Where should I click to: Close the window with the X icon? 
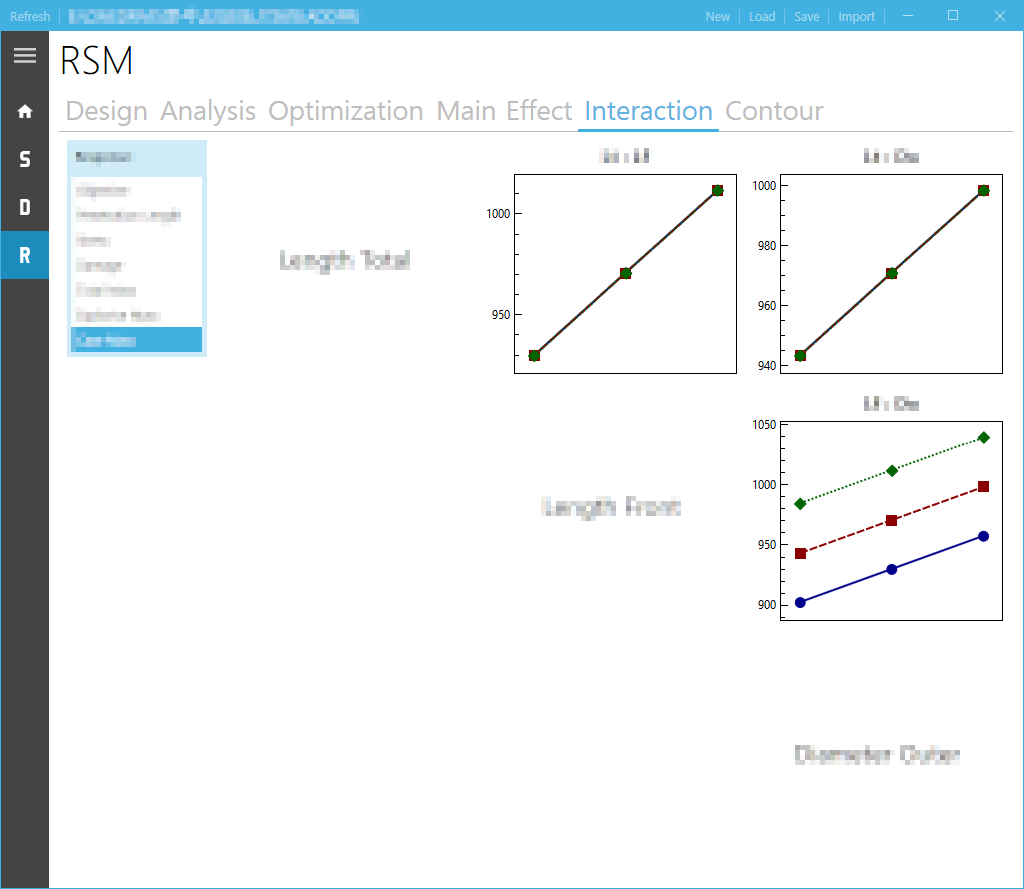(999, 16)
